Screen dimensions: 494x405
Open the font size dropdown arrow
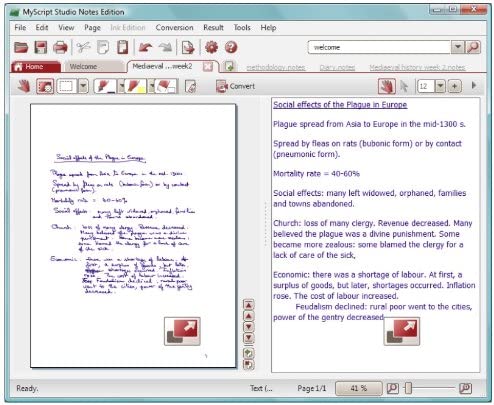440,86
